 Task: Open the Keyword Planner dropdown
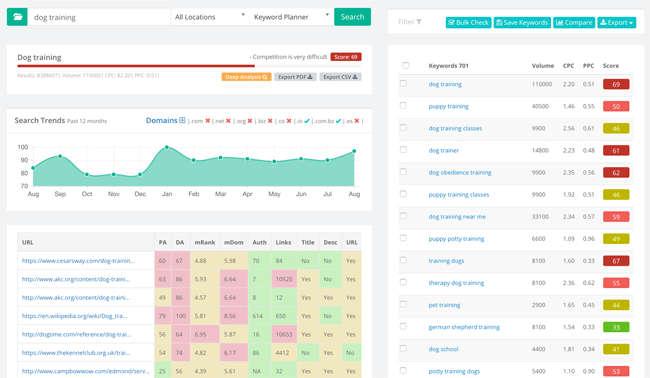click(291, 17)
